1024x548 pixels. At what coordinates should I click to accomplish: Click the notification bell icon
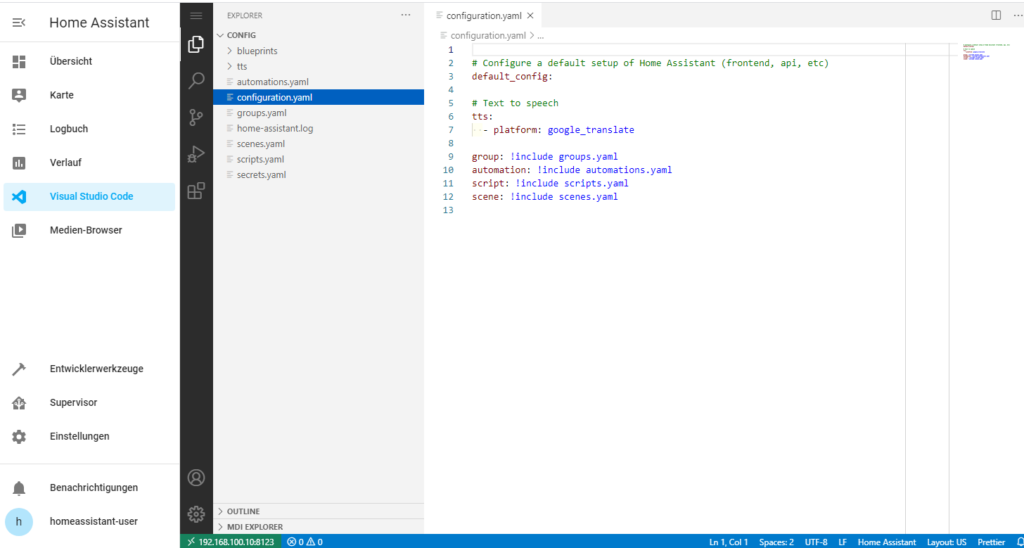(x=19, y=488)
